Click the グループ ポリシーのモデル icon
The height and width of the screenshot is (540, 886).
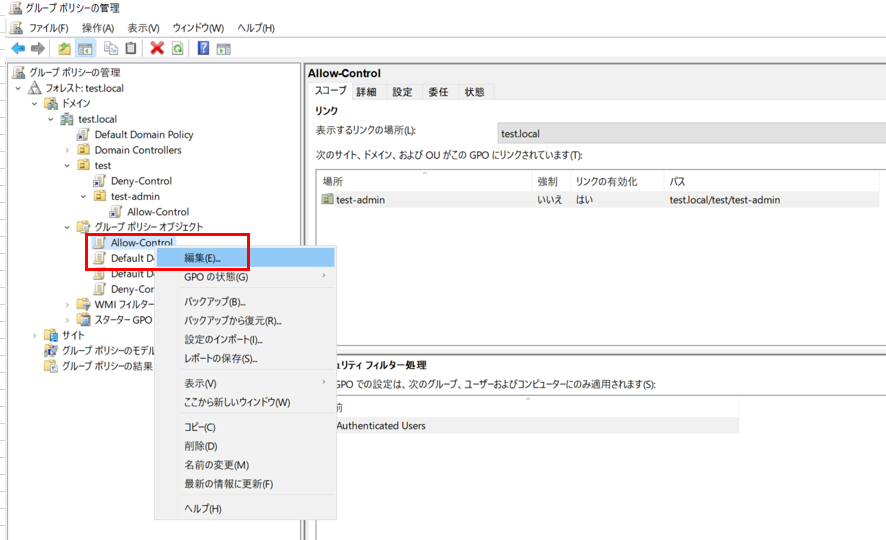tap(51, 350)
